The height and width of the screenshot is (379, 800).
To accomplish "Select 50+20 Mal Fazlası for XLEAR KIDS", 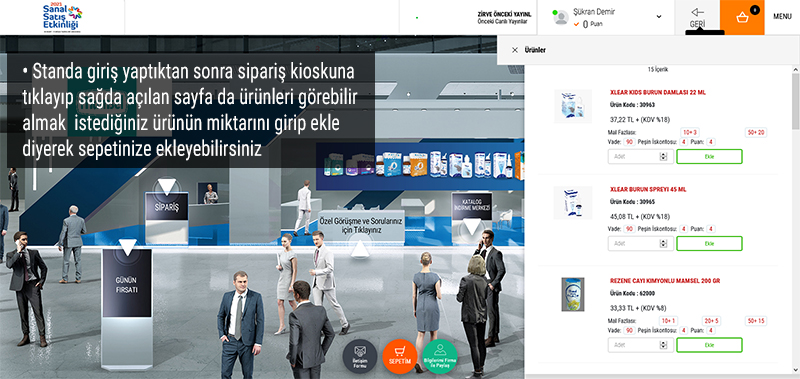I will [756, 133].
